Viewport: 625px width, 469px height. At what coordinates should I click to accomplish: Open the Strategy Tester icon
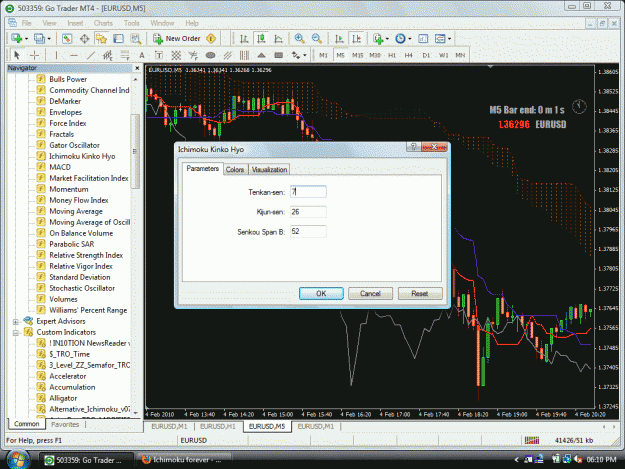point(136,39)
